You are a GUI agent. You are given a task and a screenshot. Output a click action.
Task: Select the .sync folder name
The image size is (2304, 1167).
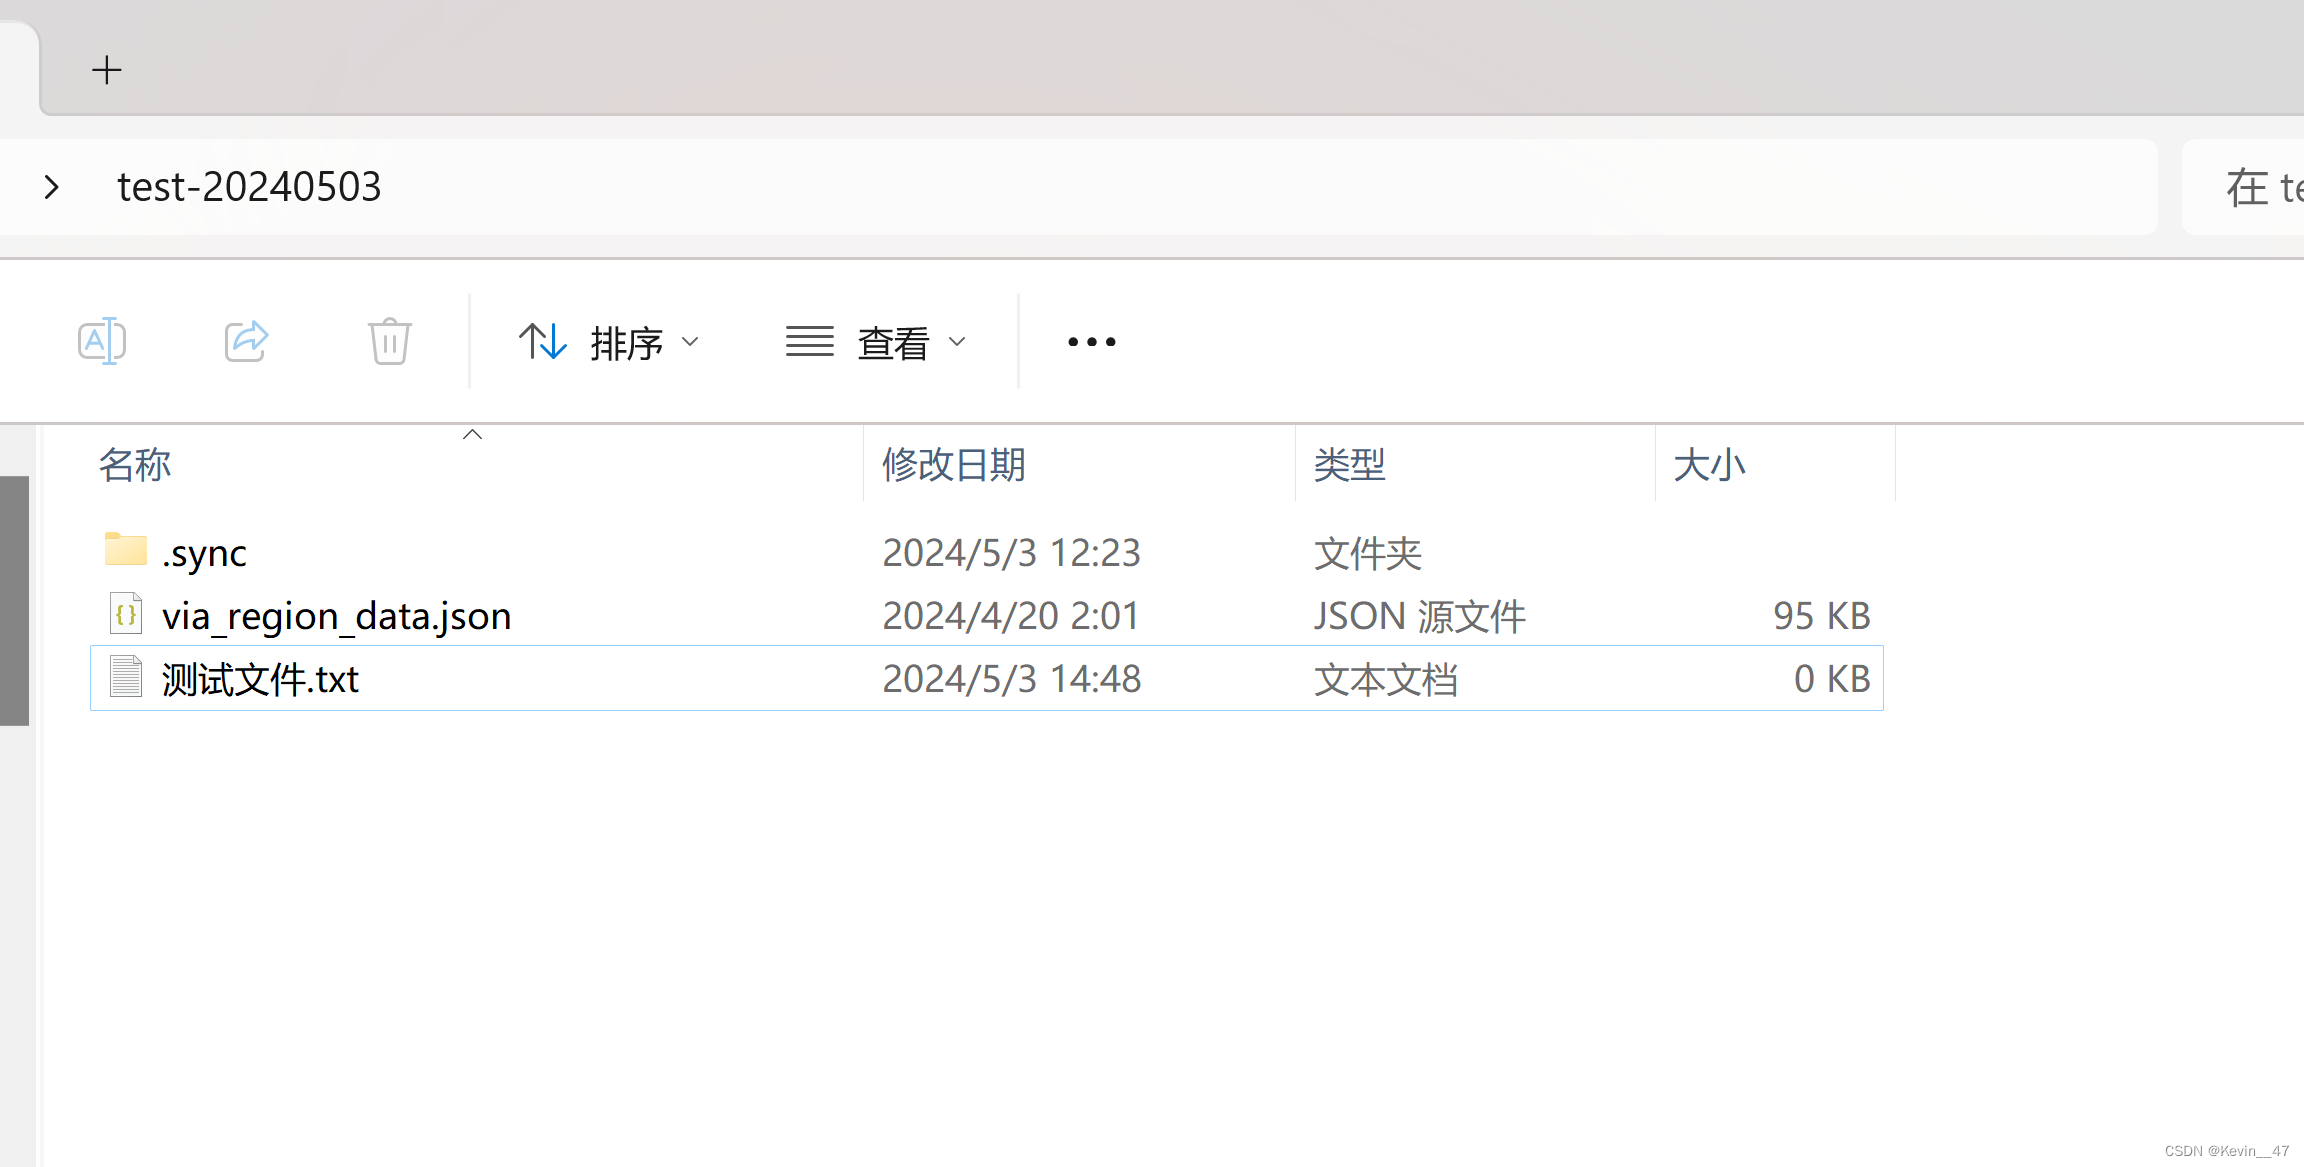point(204,553)
